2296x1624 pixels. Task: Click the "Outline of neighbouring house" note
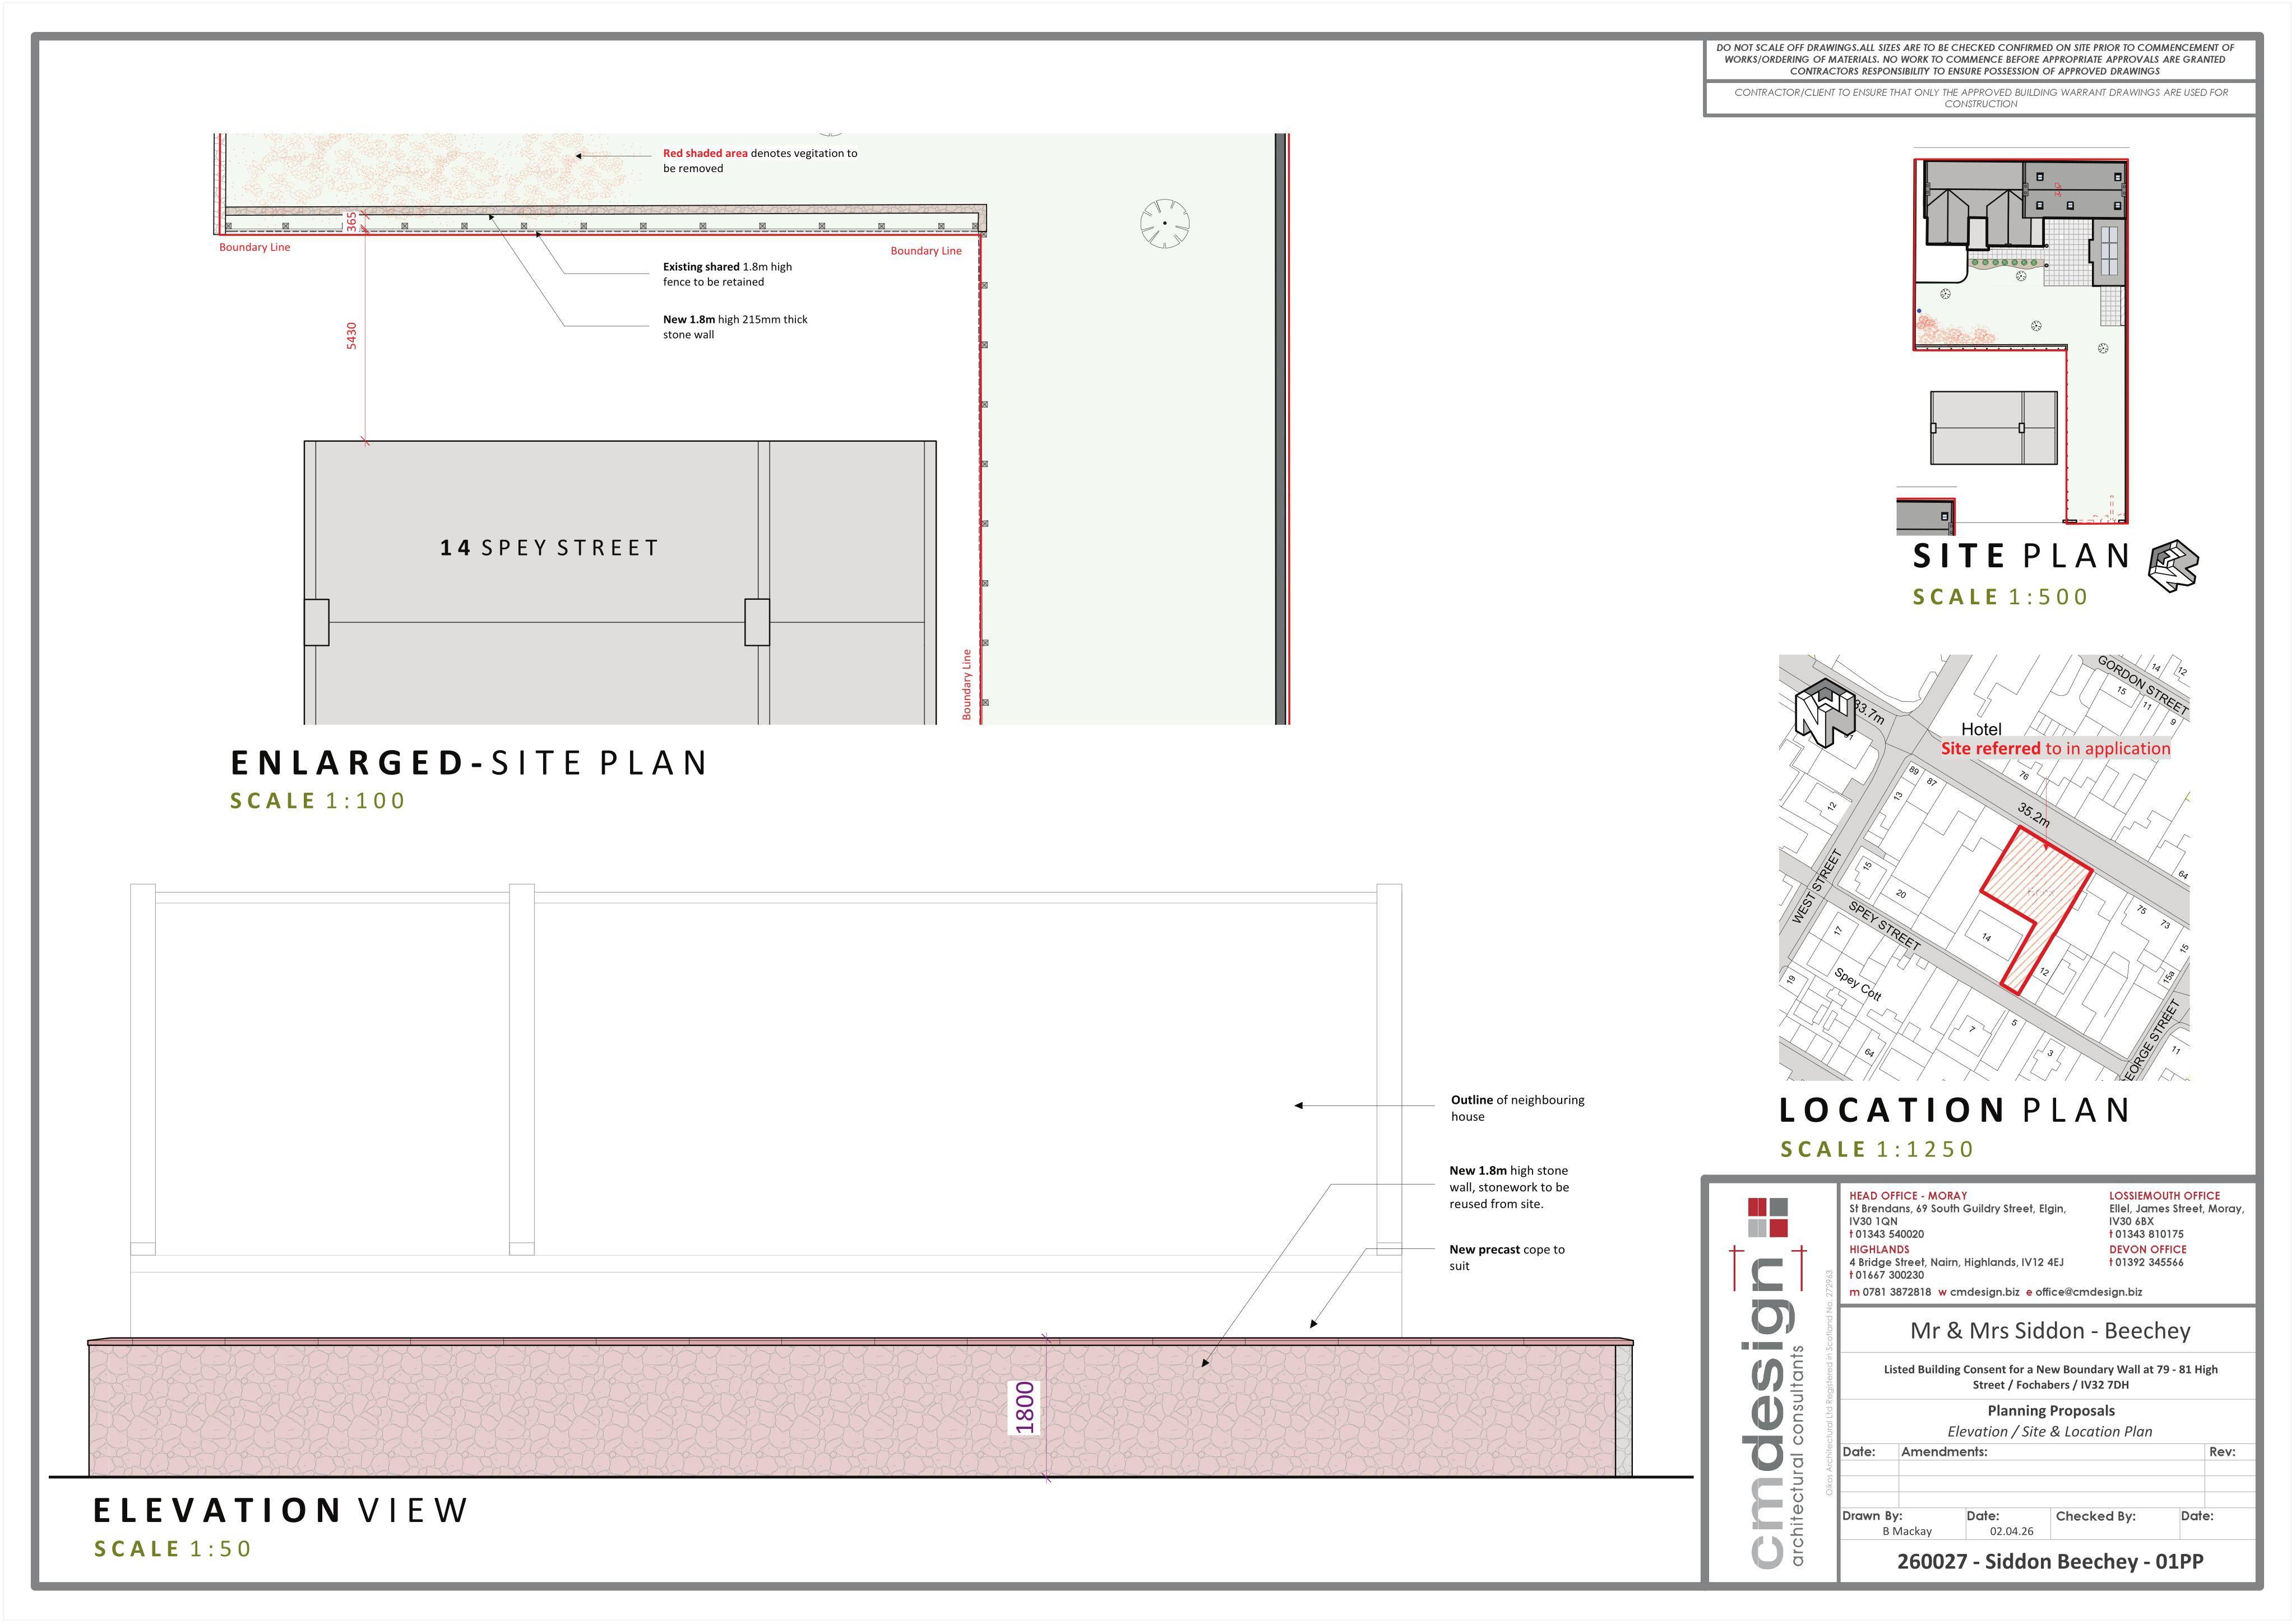pos(1517,1108)
